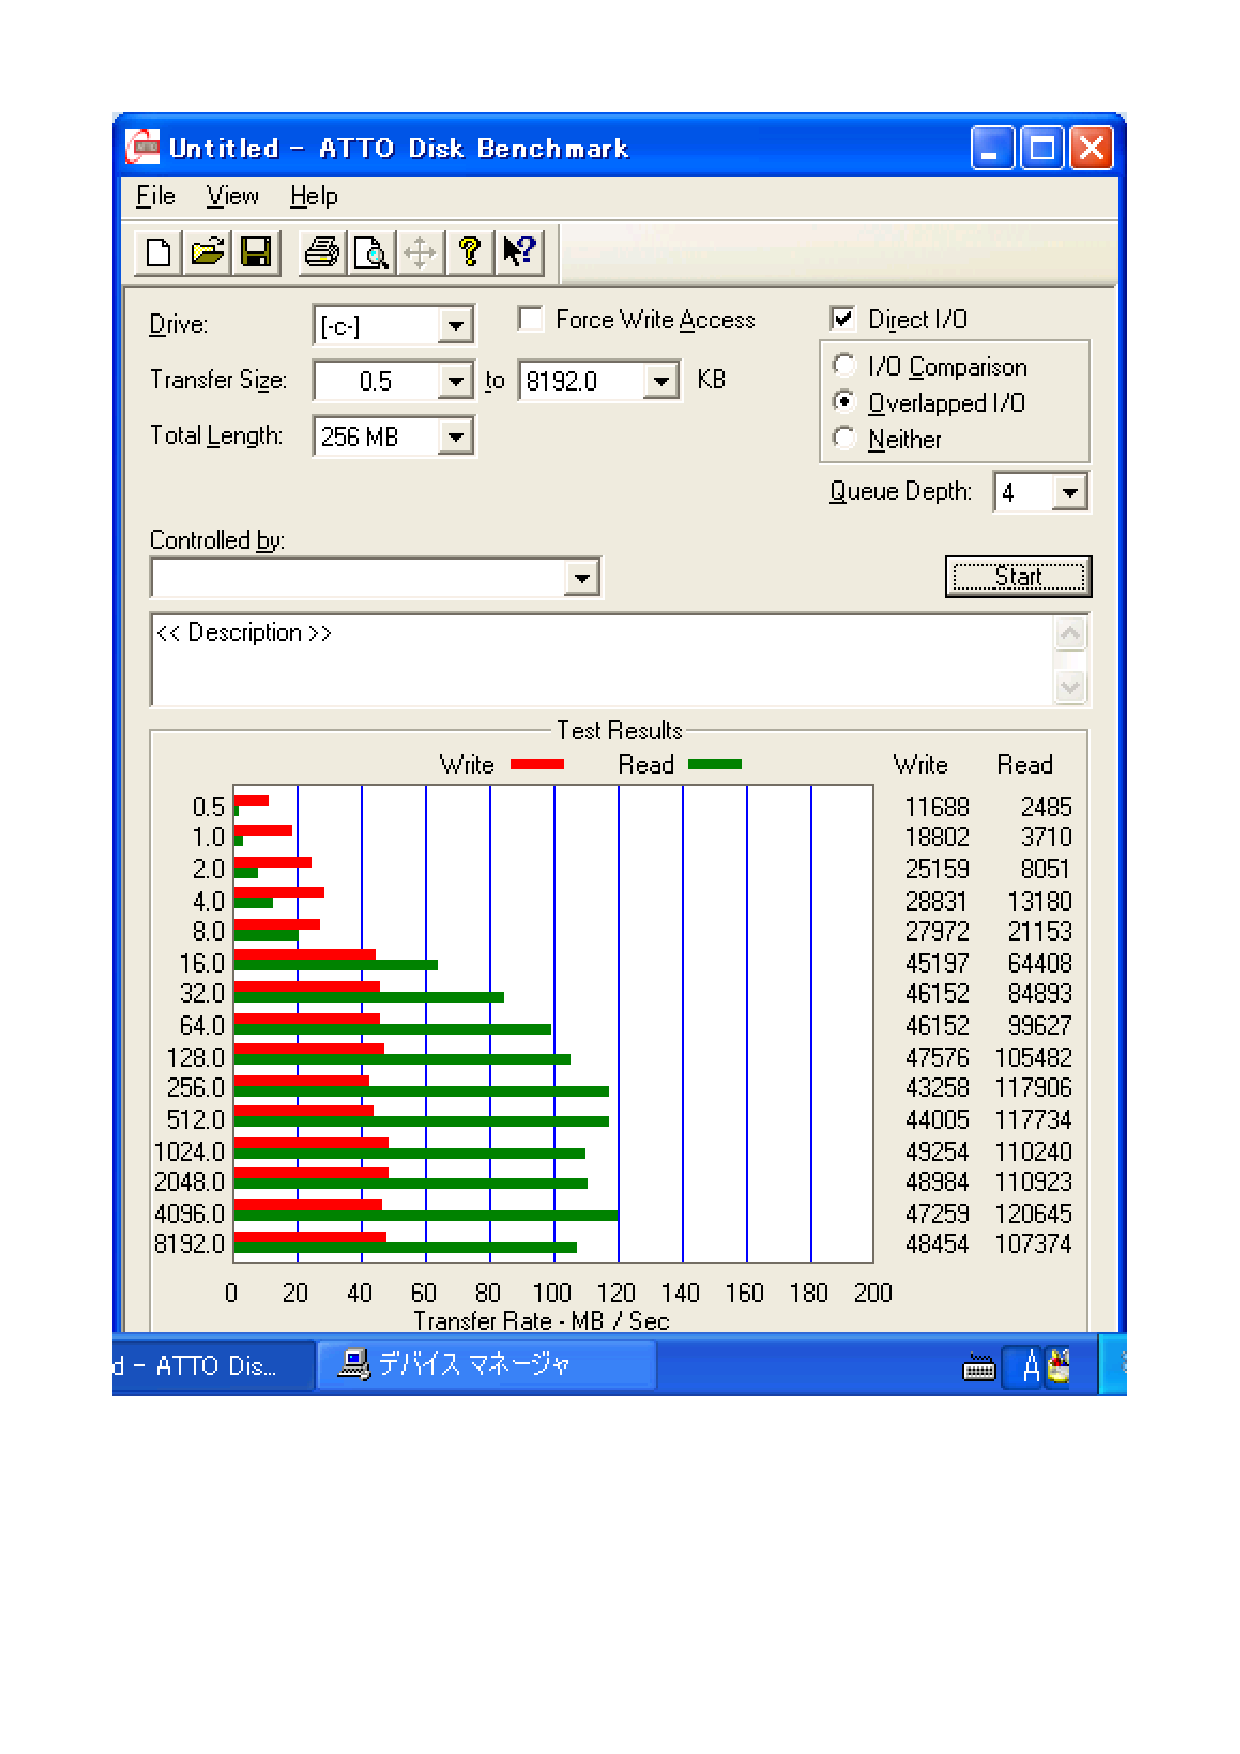
Task: Click the description scrollbar up arrow
Action: click(1070, 633)
